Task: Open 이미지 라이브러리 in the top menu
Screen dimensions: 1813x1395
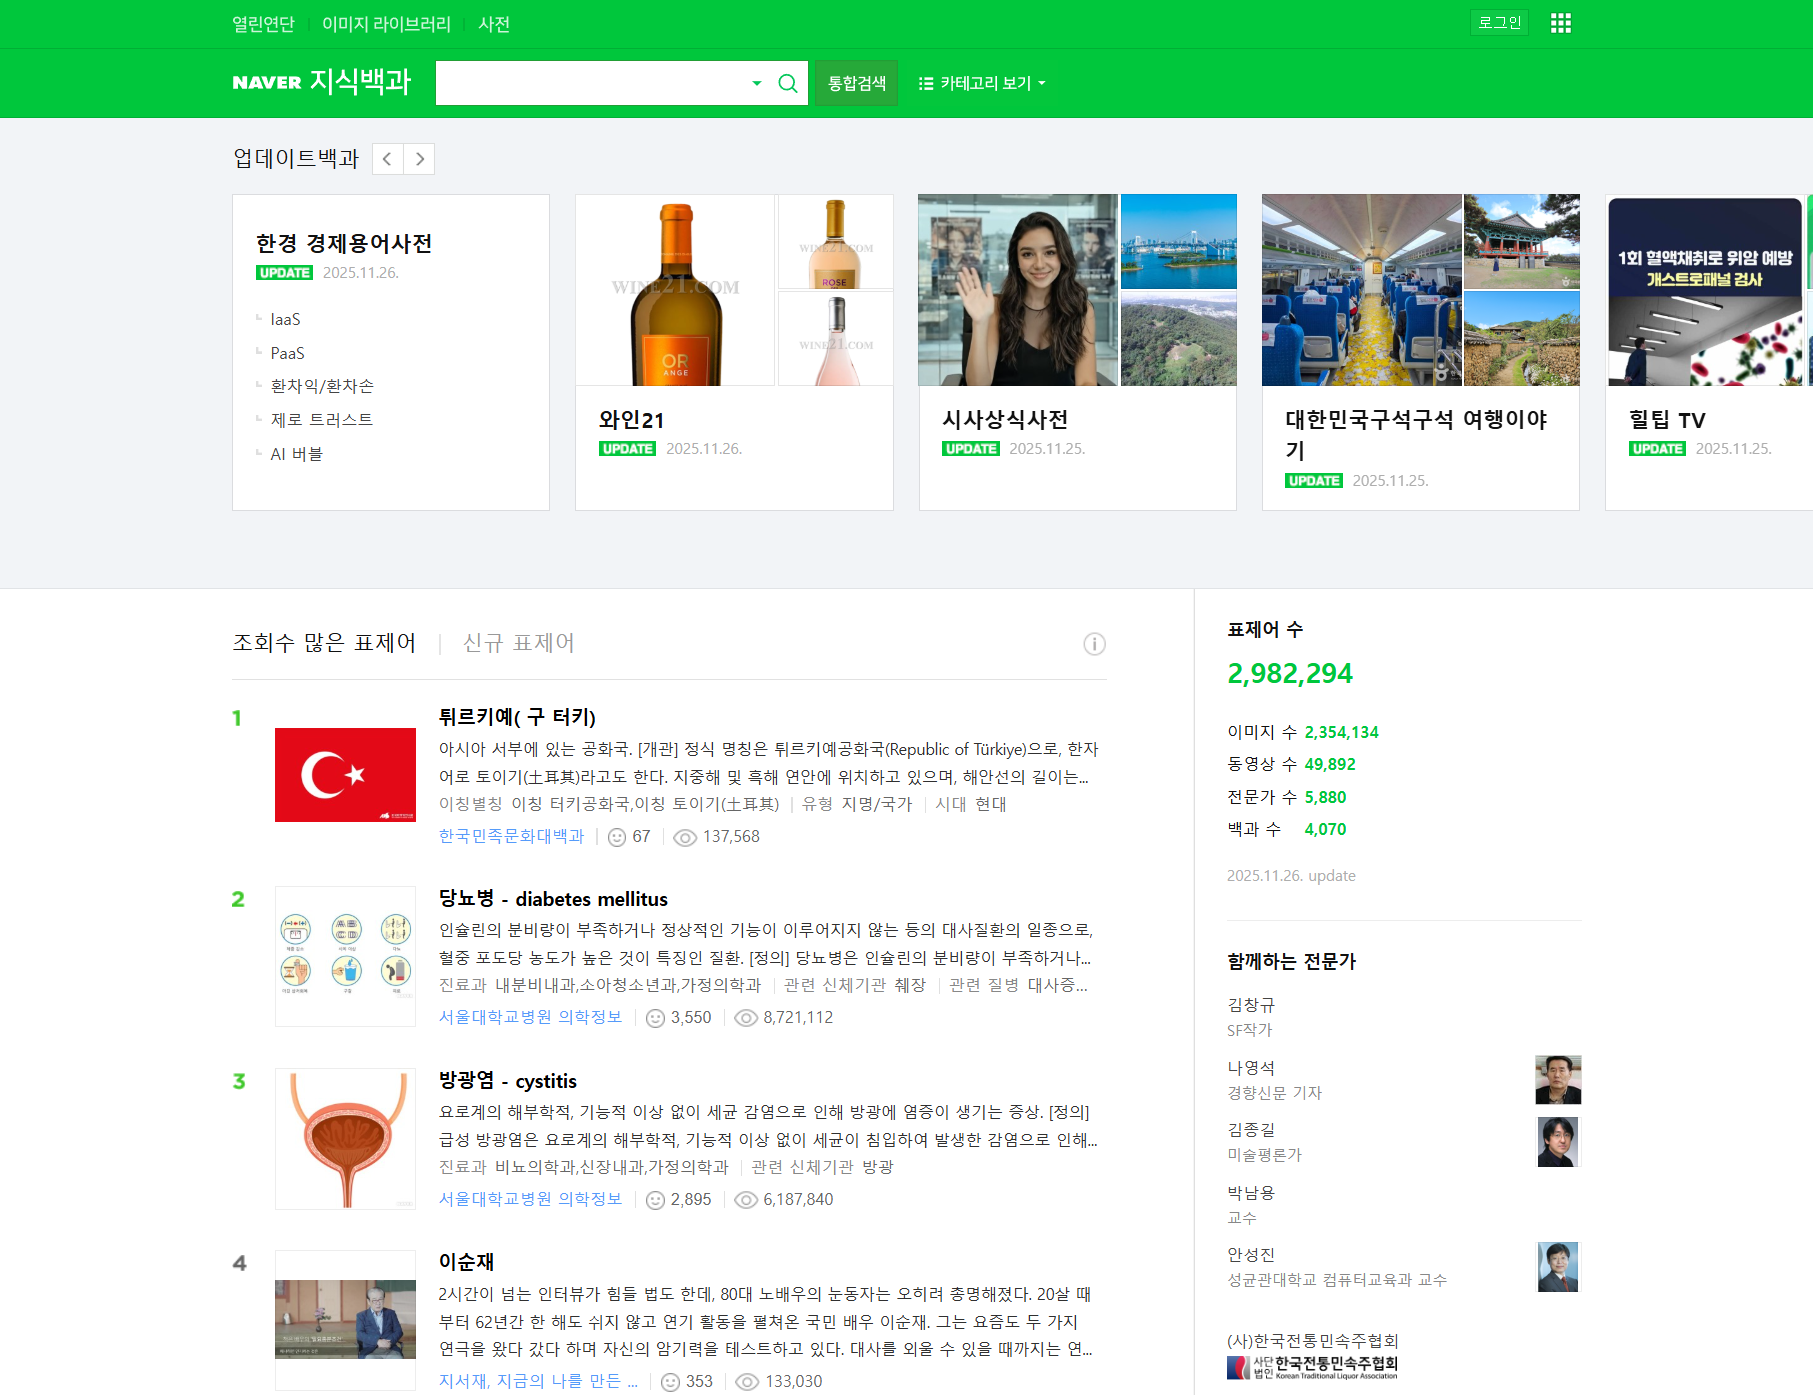Action: pos(386,24)
